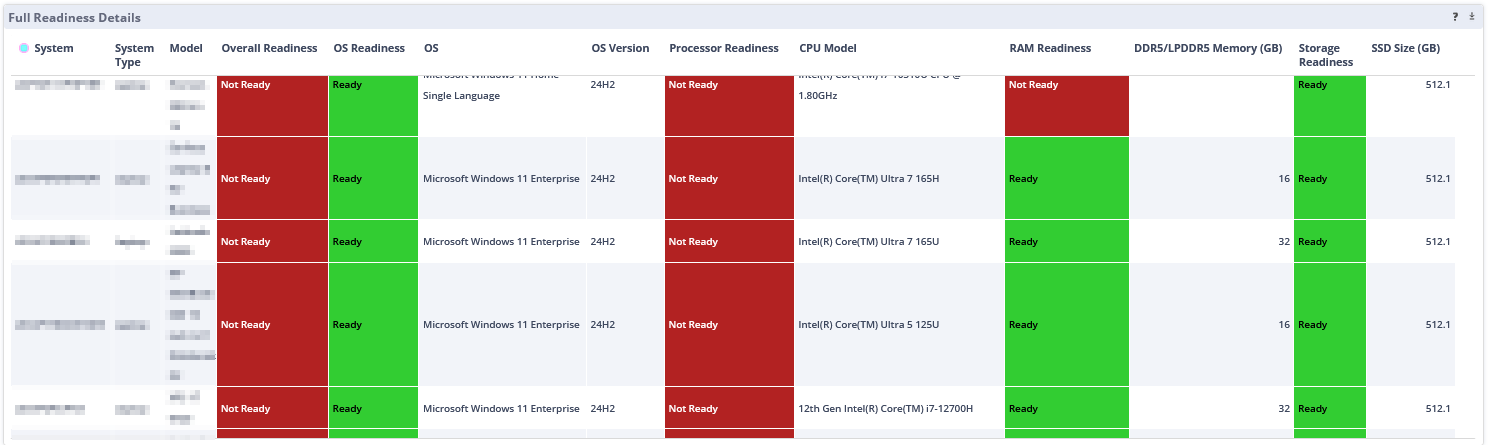This screenshot has width=1488, height=445.
Task: Click the Full Readiness Details panel title
Action: (x=74, y=18)
